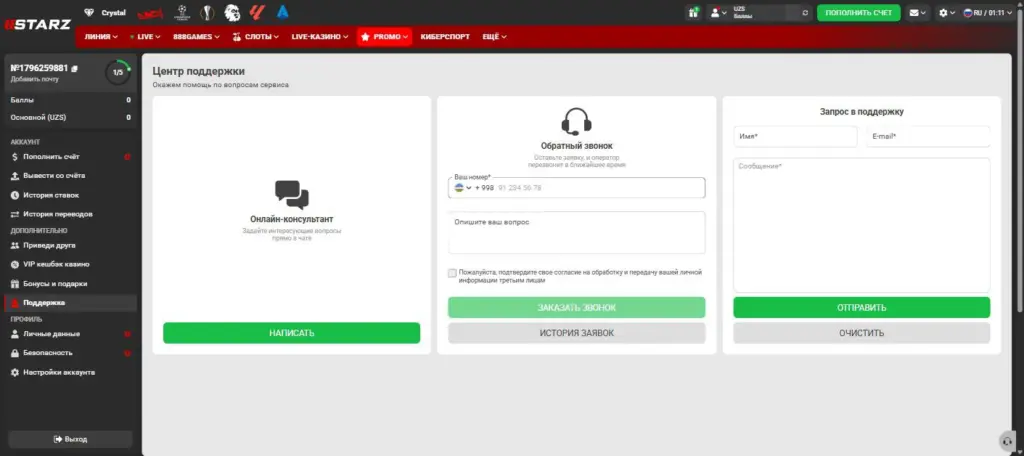This screenshot has height=456, width=1024.
Task: Open the country code flag dropdown
Action: 463,187
